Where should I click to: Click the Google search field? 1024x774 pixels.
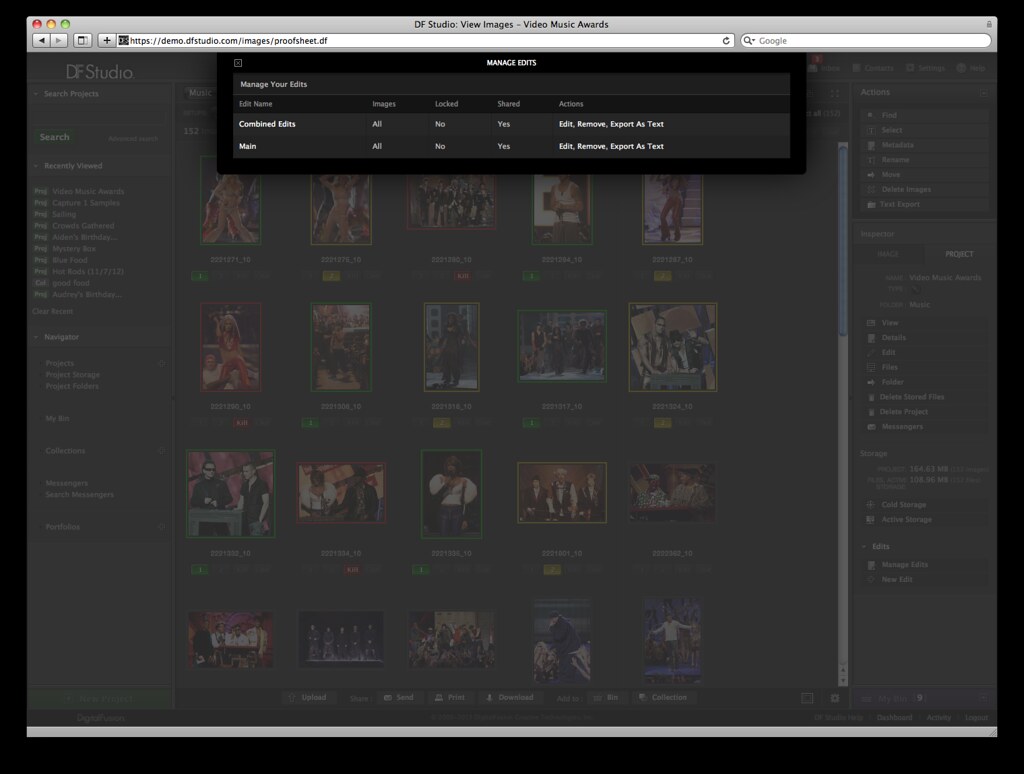[x=865, y=40]
